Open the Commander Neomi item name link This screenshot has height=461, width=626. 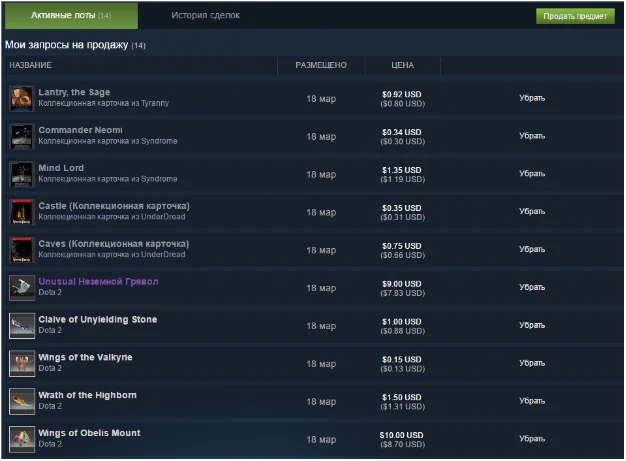click(x=80, y=130)
